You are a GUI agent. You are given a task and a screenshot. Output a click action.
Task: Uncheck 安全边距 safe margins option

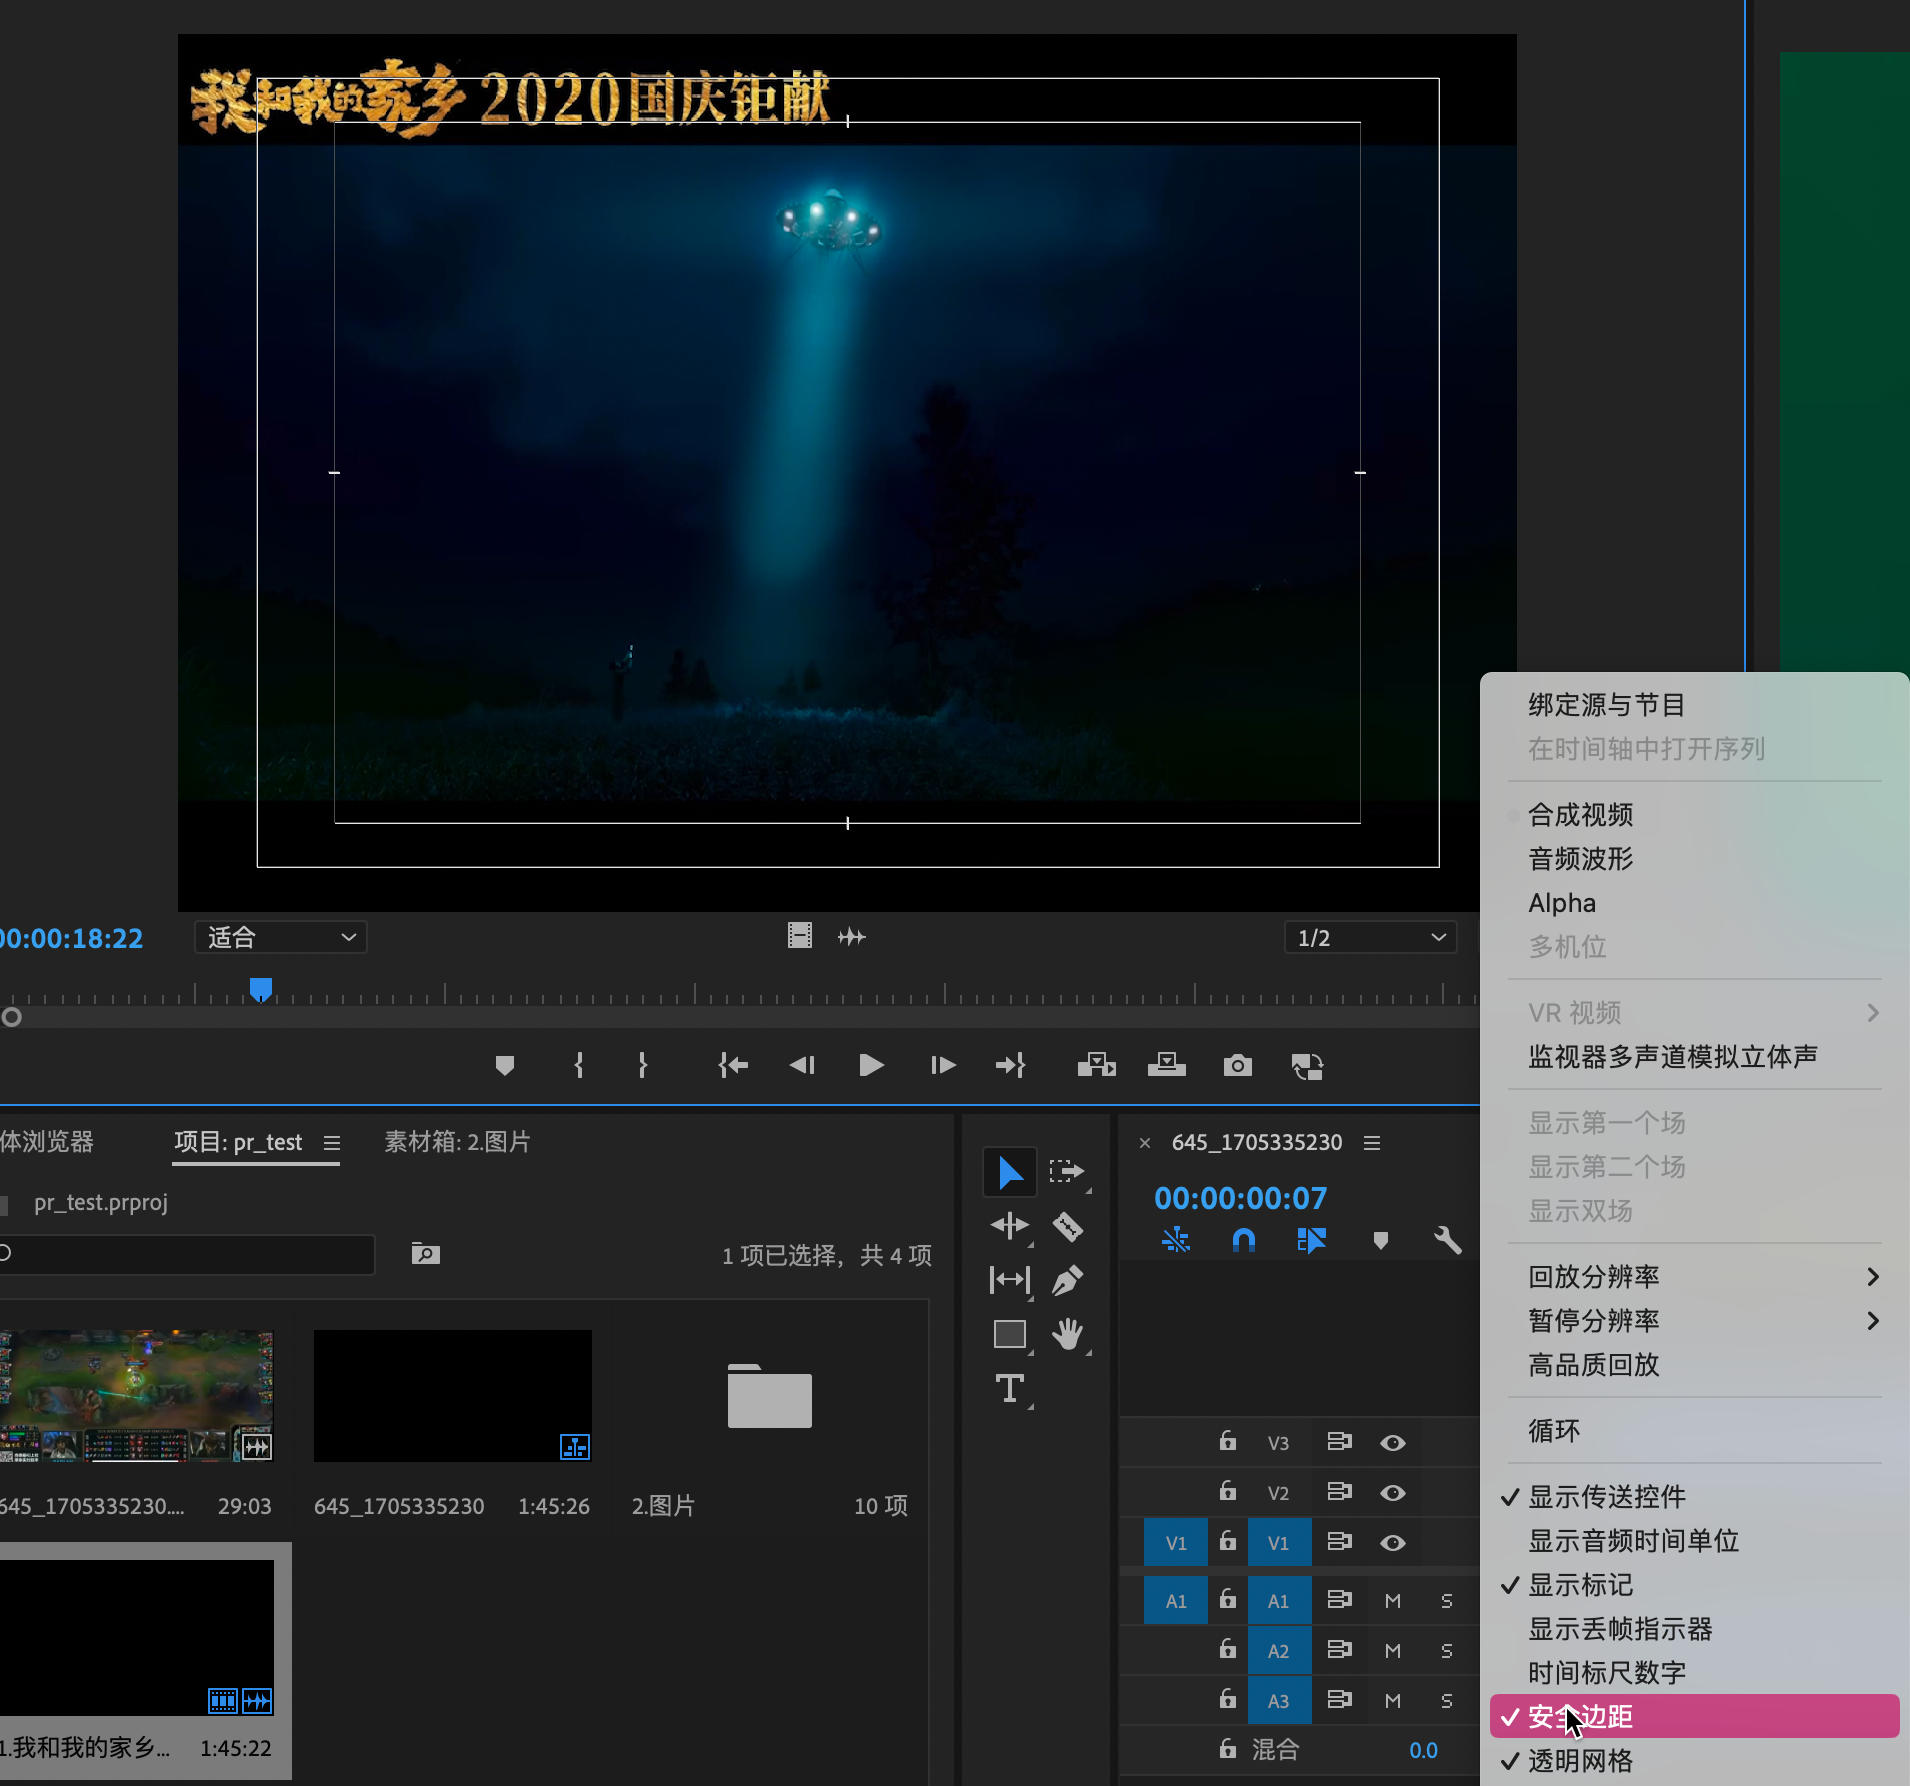pos(1694,1717)
